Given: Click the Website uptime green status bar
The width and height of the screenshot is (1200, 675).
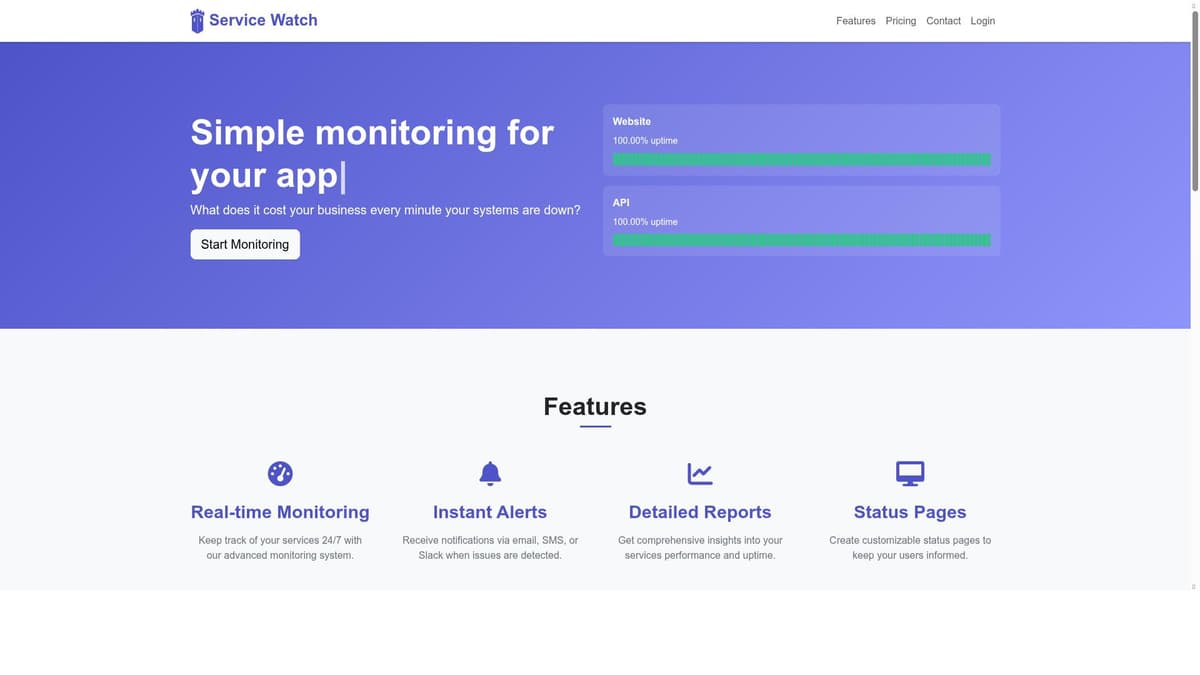Looking at the screenshot, I should pyautogui.click(x=801, y=159).
